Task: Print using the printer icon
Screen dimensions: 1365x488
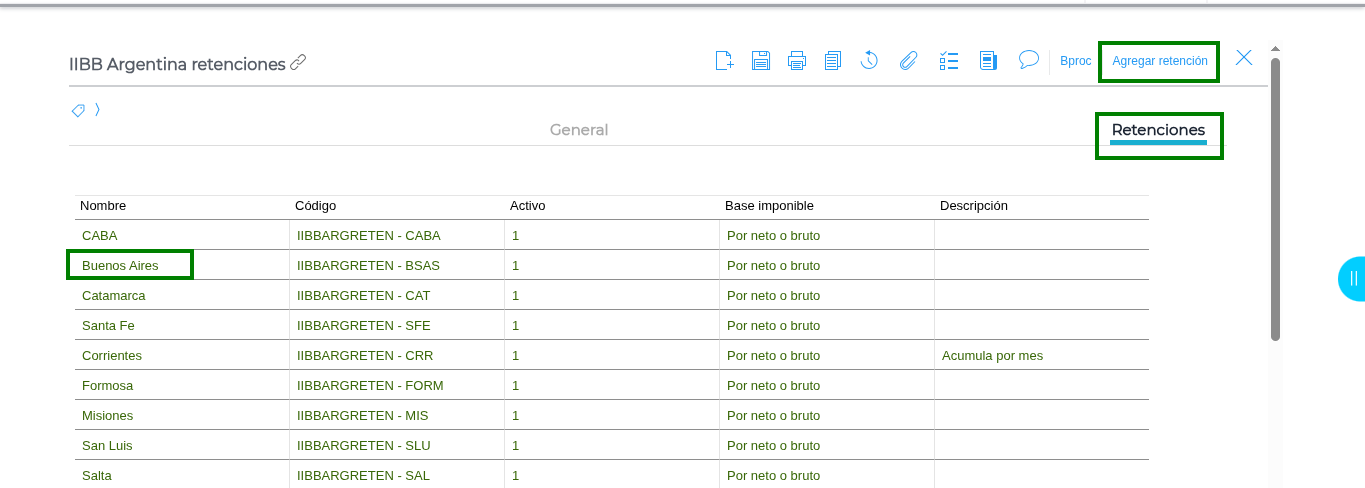Action: [x=797, y=61]
